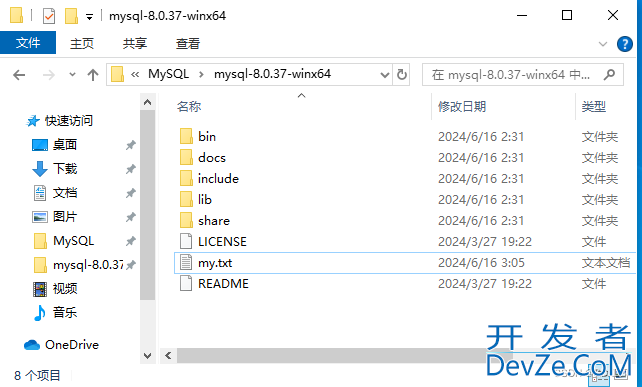Image resolution: width=642 pixels, height=387 pixels.
Task: Click the pin icon next to 文档
Action: 130,193
